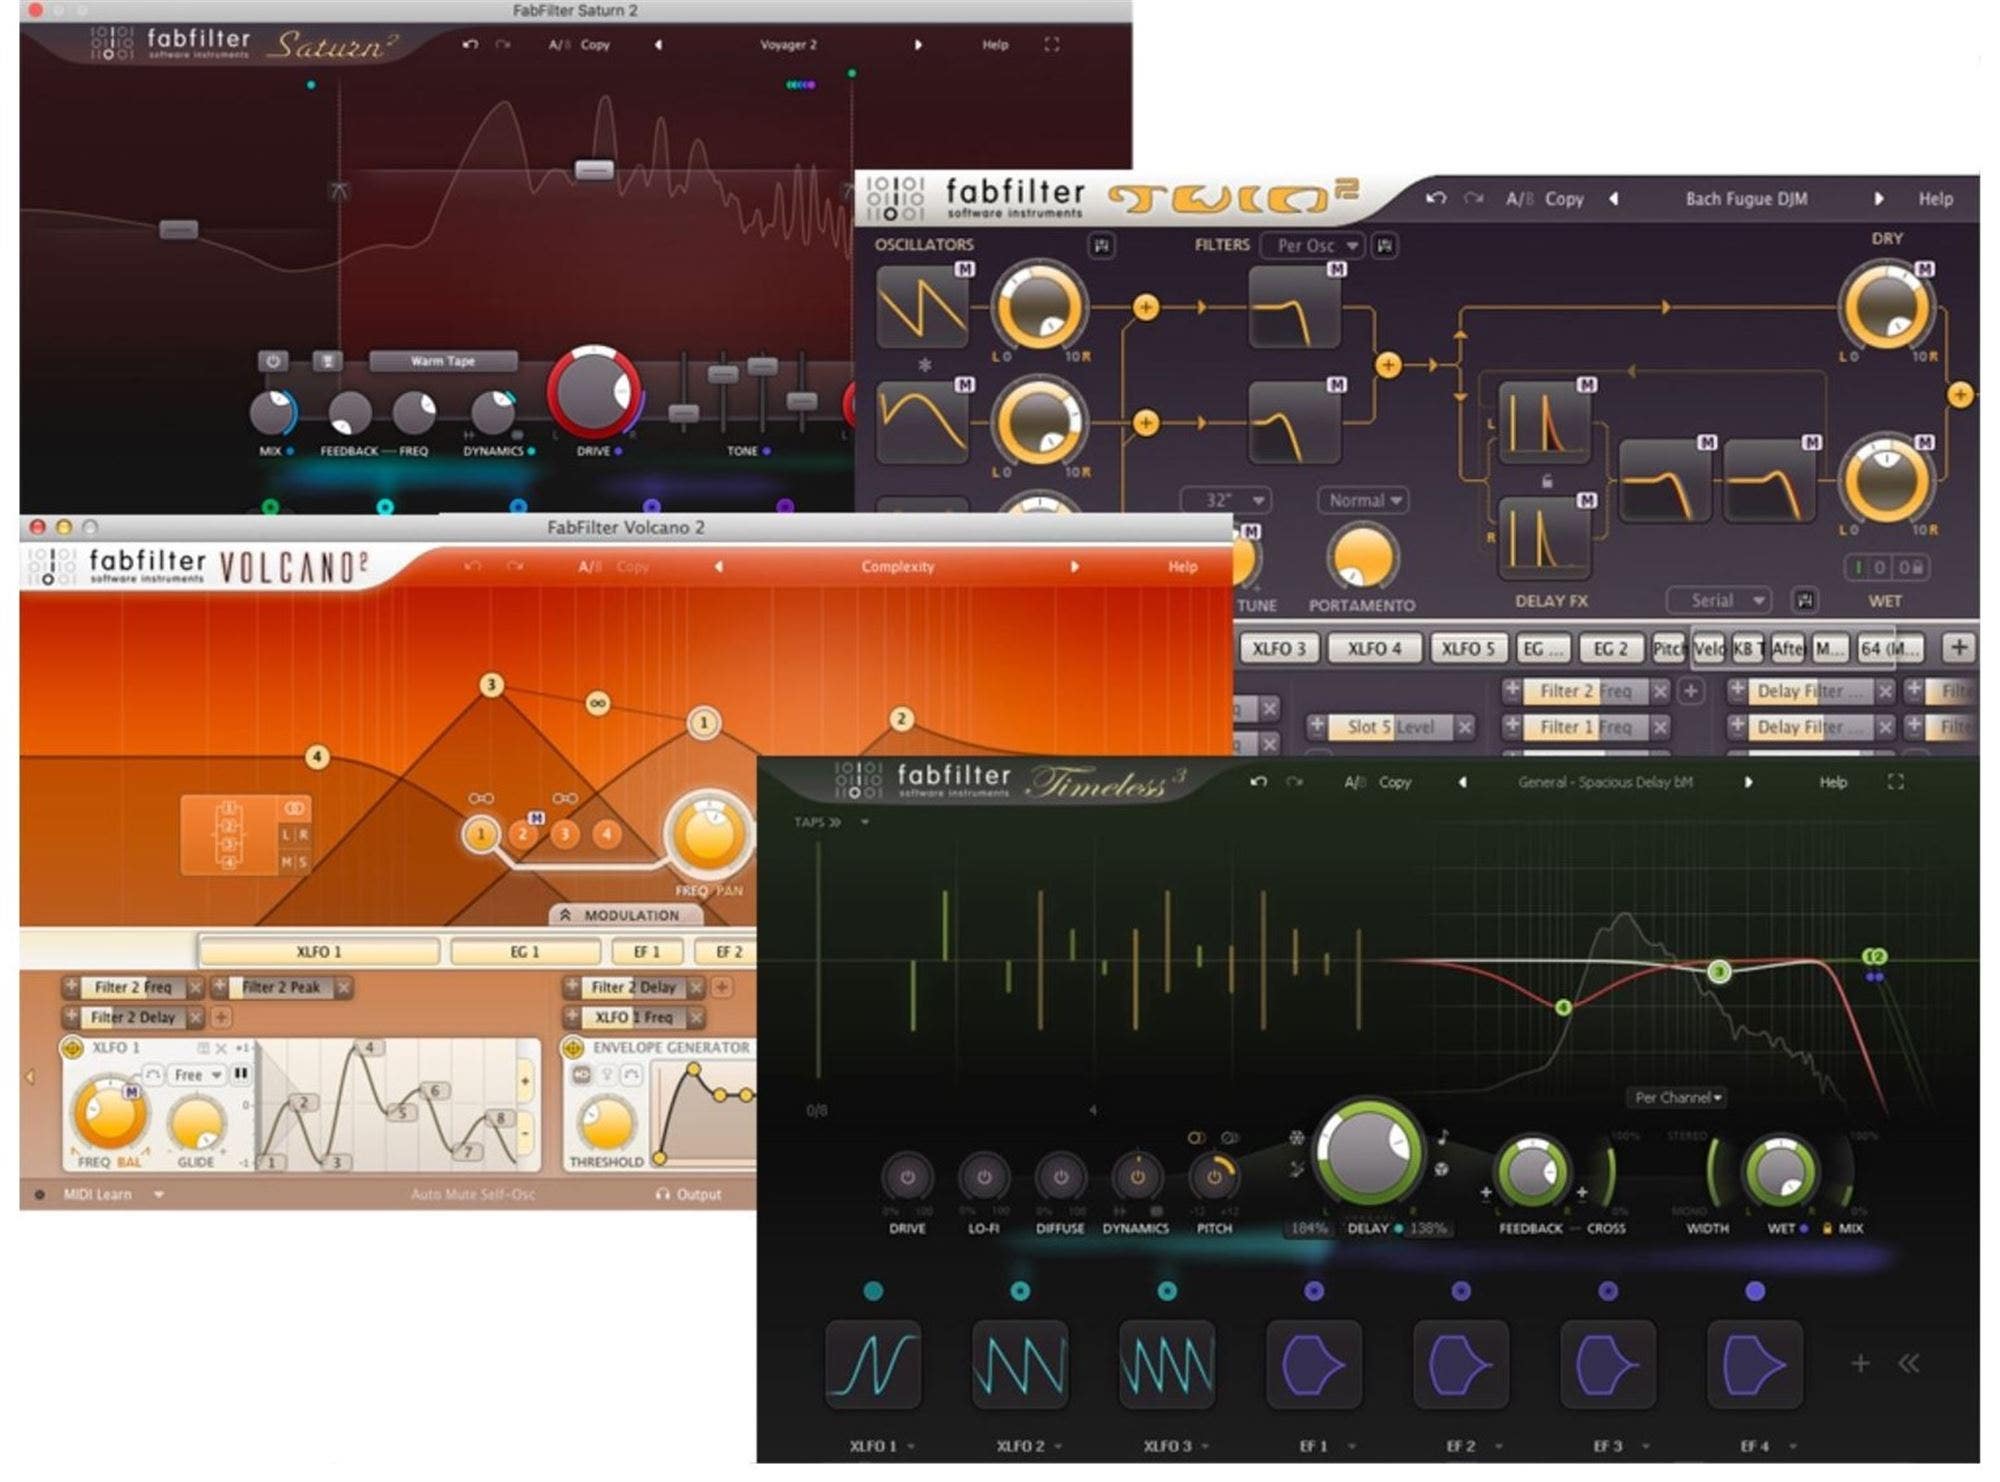Select the first oscillator sawtooth waveform
The image size is (2000, 1482).
click(x=922, y=307)
